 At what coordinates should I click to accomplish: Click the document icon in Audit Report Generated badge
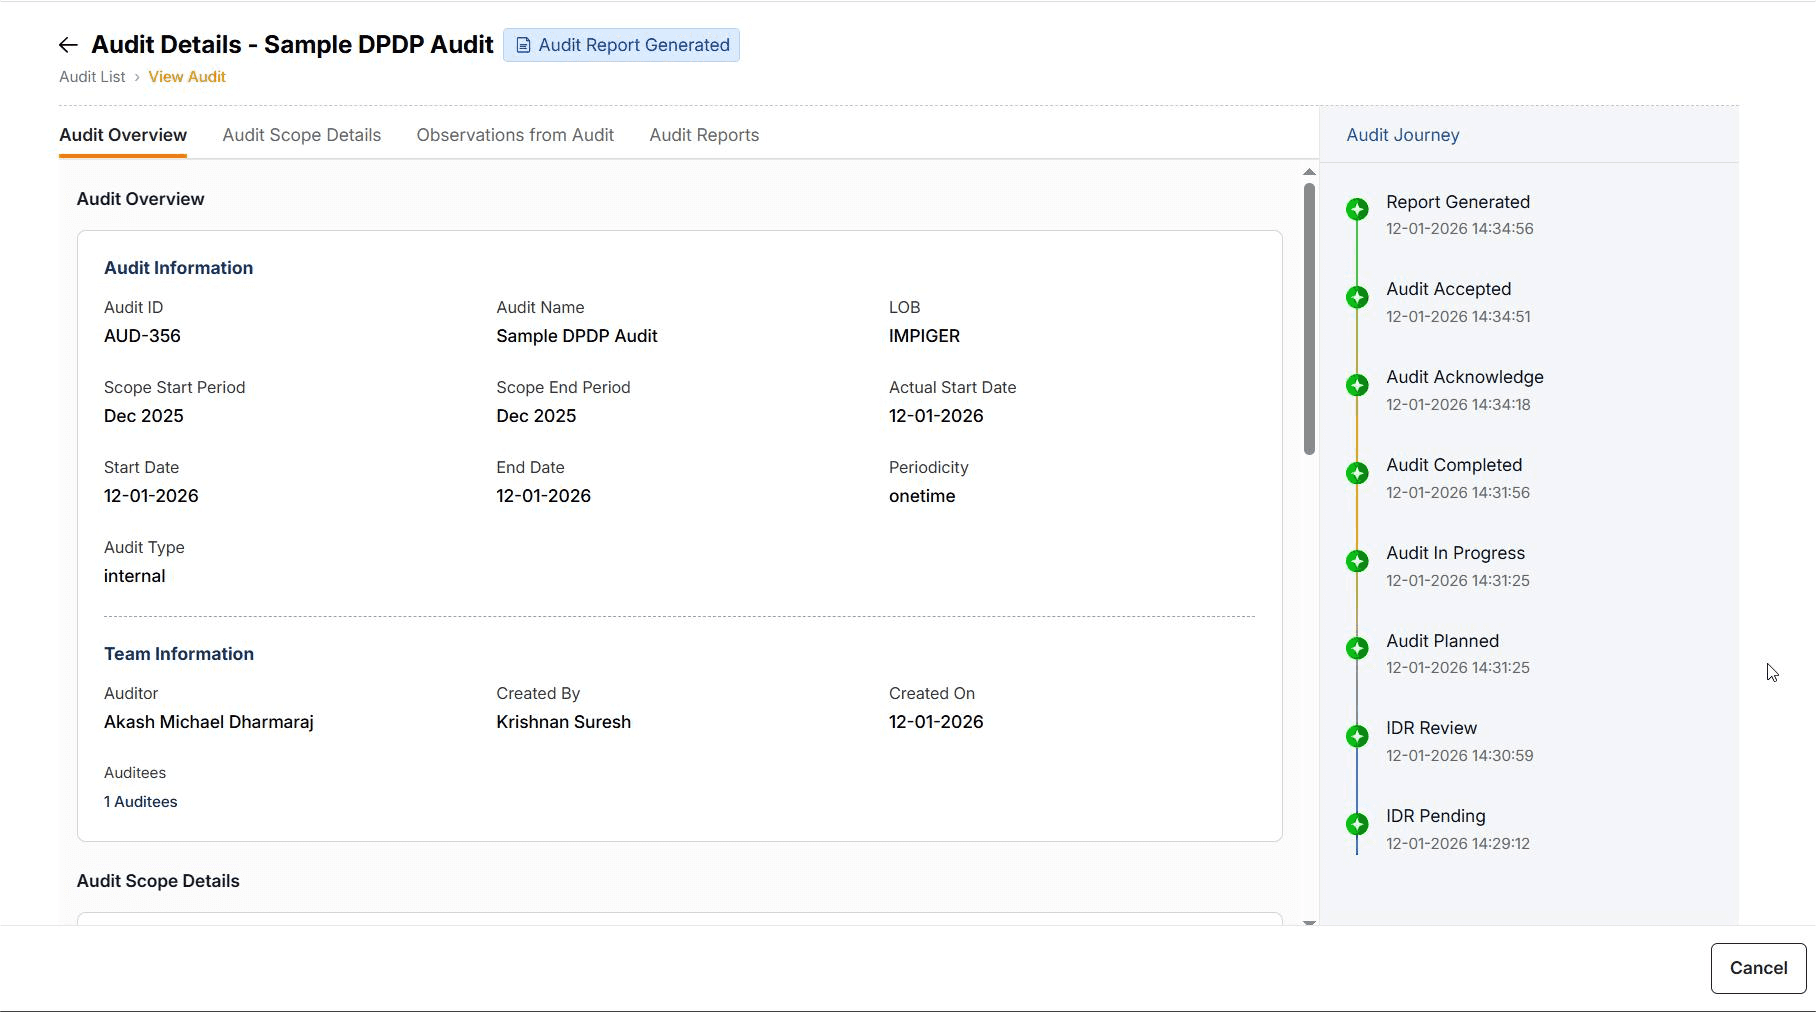click(523, 45)
